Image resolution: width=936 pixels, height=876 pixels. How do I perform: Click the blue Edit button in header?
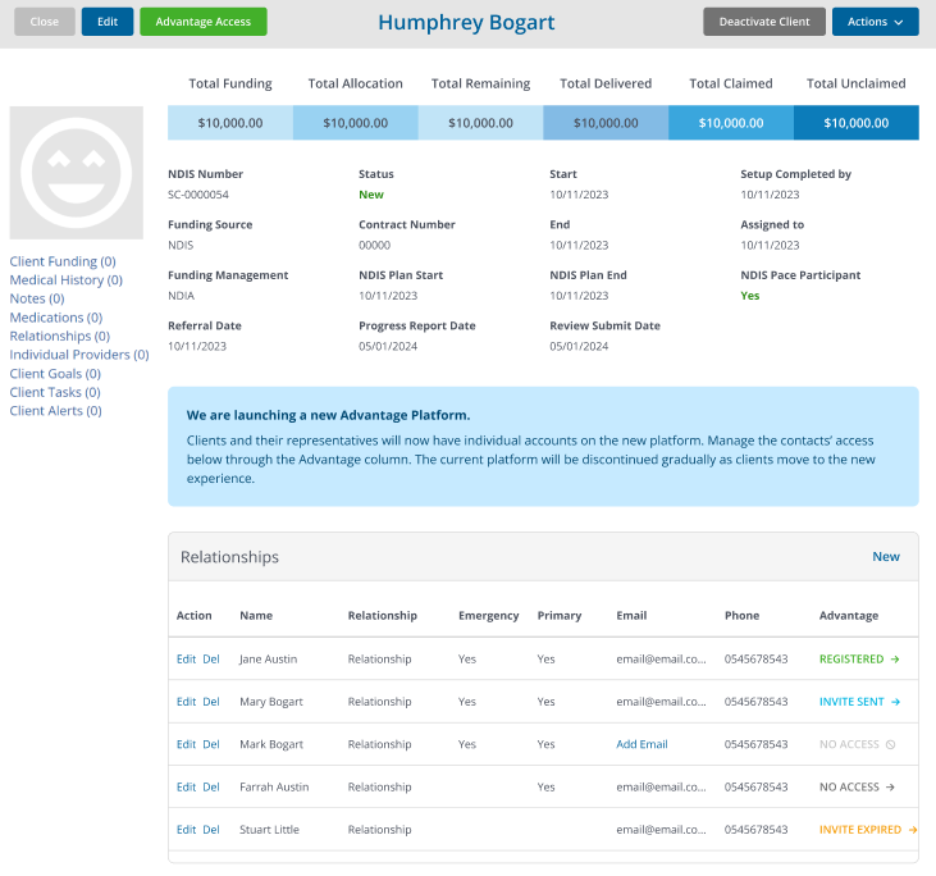coord(107,22)
